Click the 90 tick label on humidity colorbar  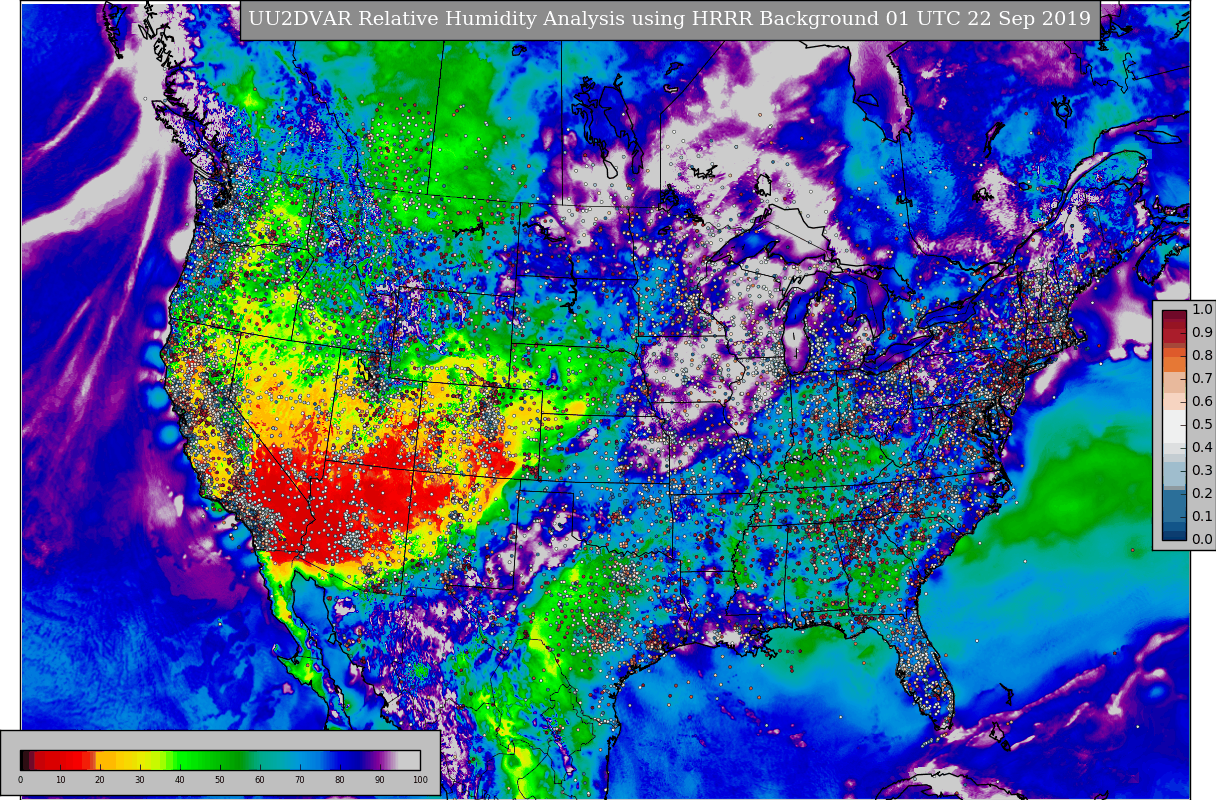[x=380, y=780]
